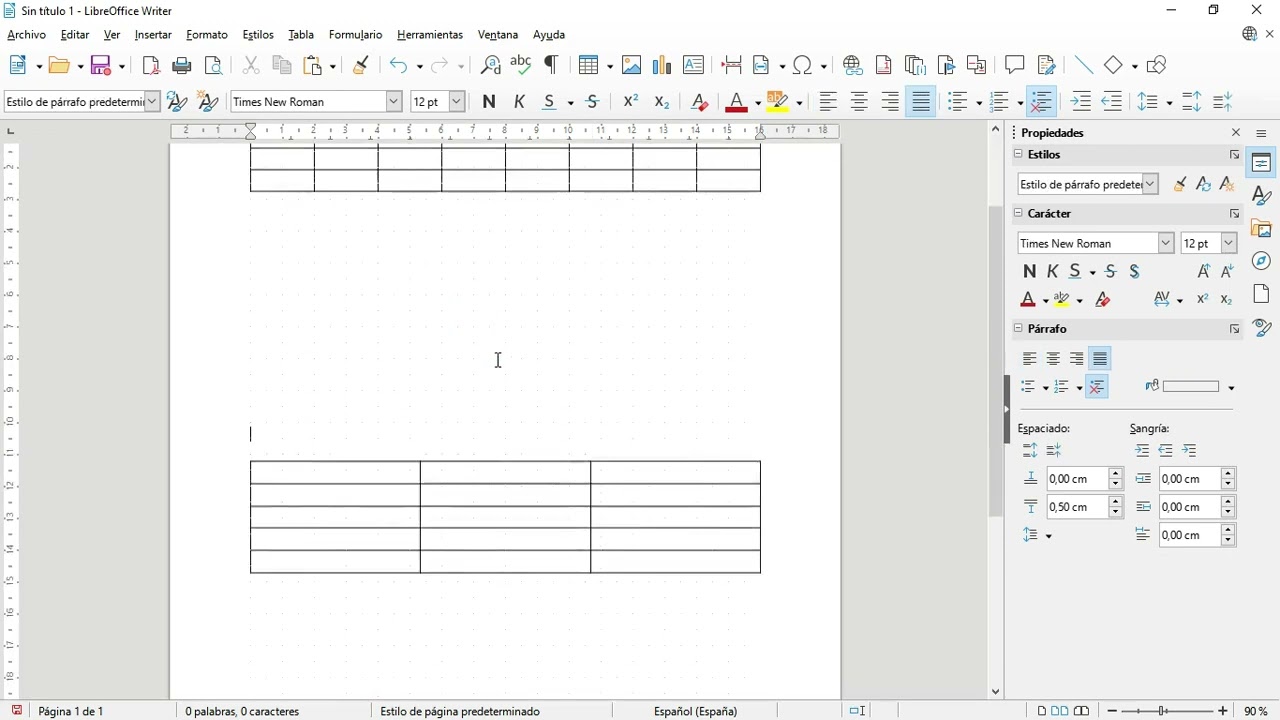The width and height of the screenshot is (1280, 720).
Task: Toggle Bold (N) in the toolbar
Action: click(488, 101)
